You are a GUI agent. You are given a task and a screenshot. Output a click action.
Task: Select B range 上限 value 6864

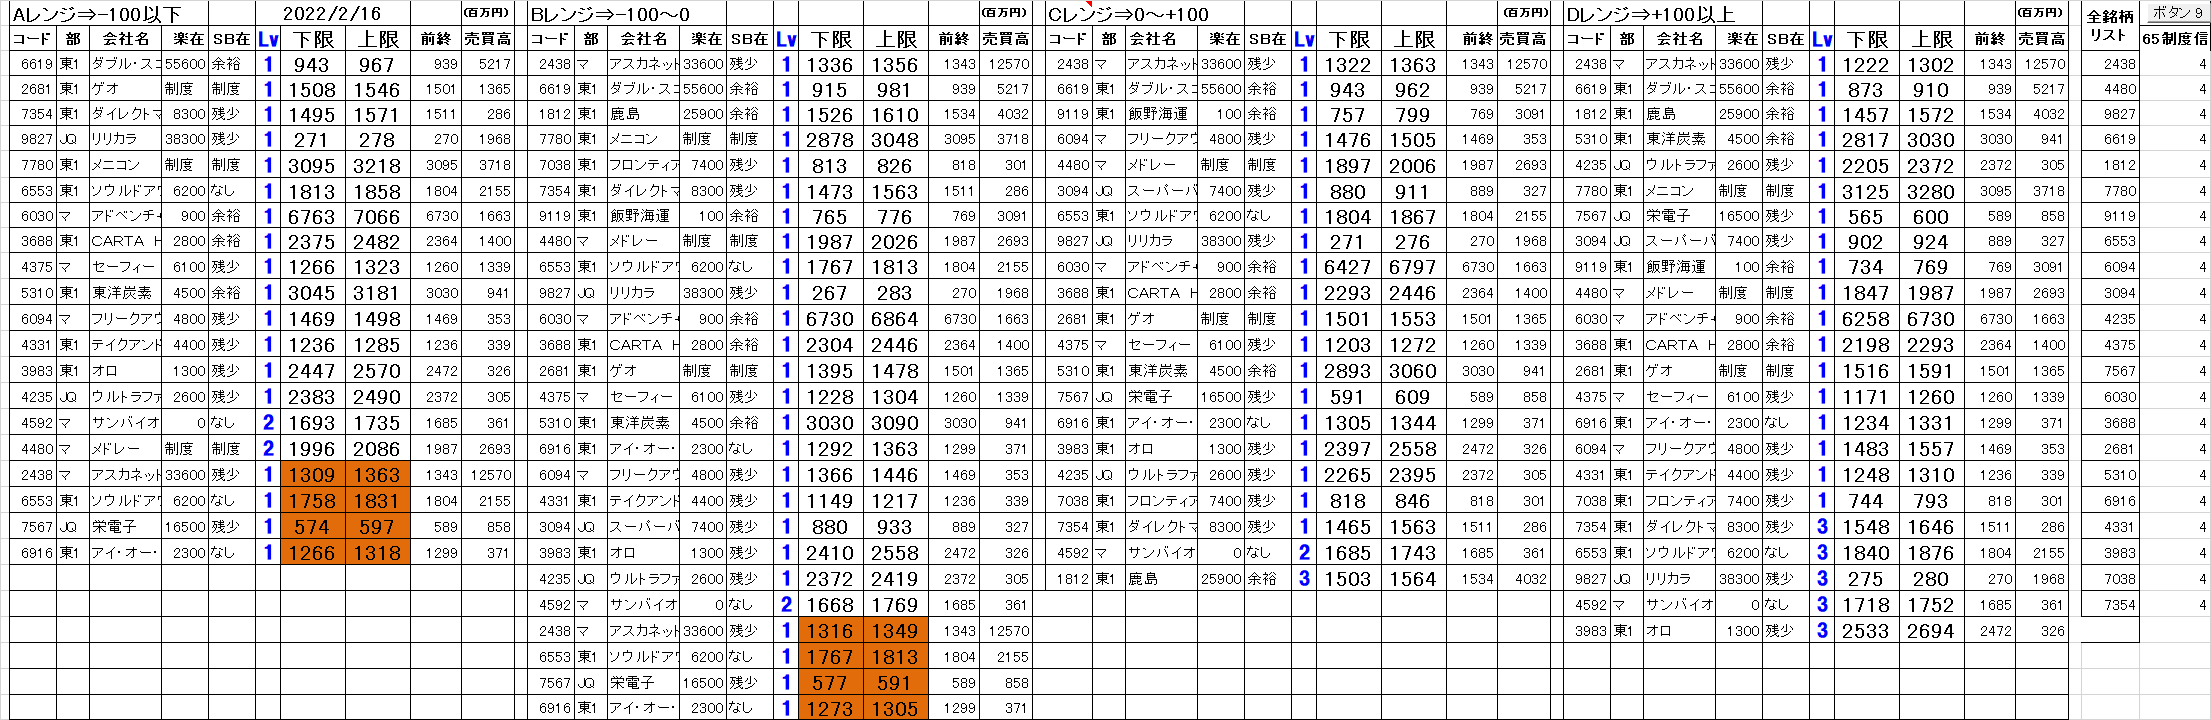(895, 319)
